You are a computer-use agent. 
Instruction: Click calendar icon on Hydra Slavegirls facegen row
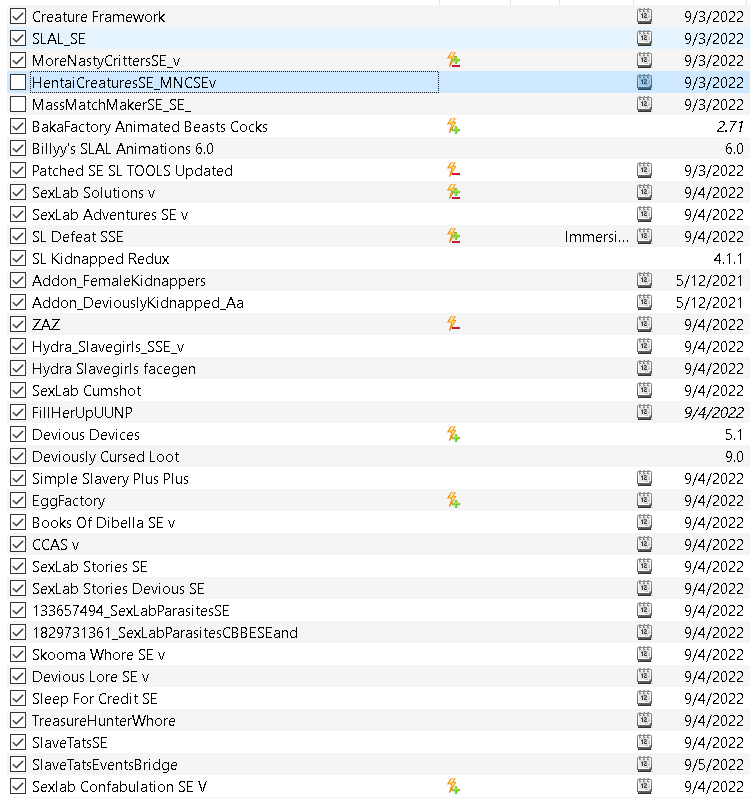(644, 368)
